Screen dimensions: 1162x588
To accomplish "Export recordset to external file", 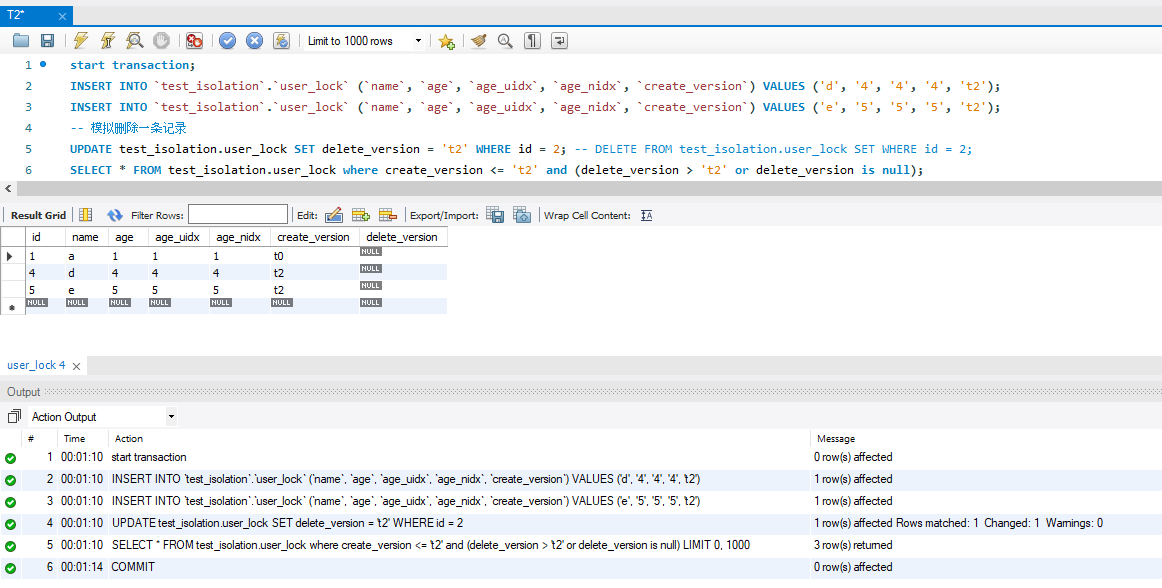I will click(495, 215).
